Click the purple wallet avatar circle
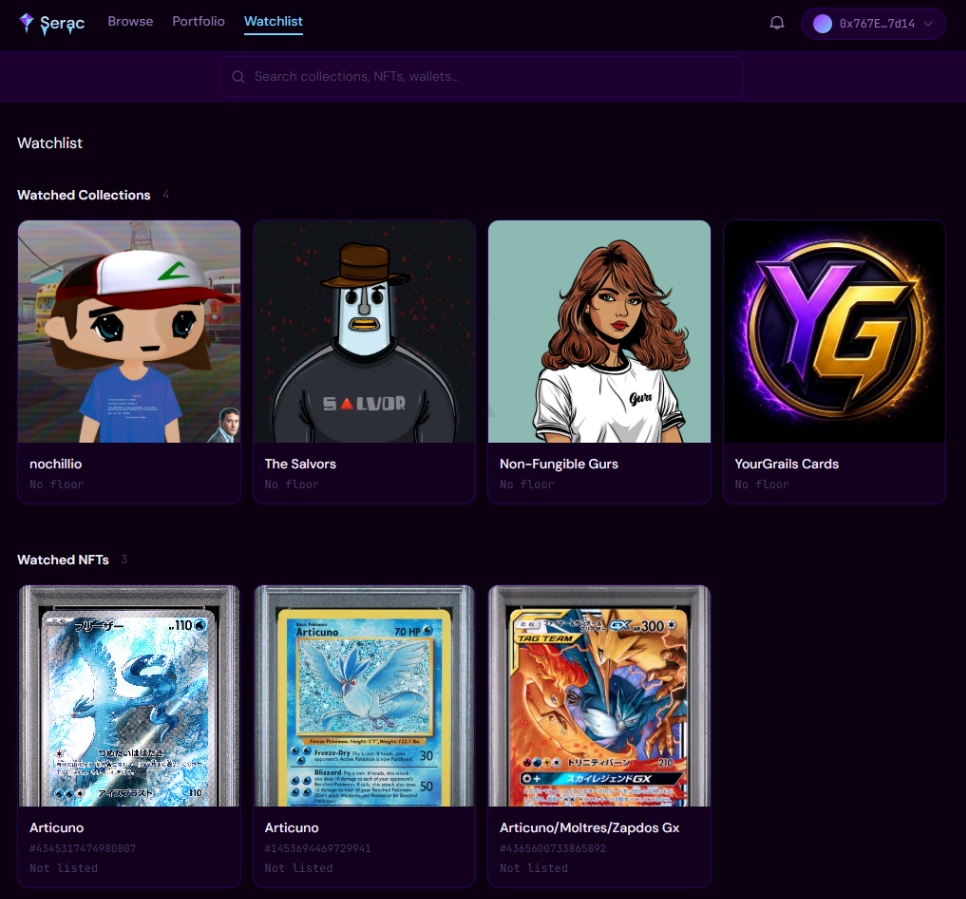The image size is (966, 899). click(x=822, y=24)
